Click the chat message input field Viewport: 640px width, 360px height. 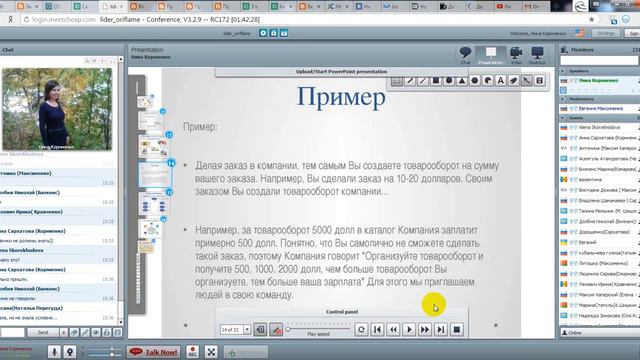pyautogui.click(x=12, y=333)
